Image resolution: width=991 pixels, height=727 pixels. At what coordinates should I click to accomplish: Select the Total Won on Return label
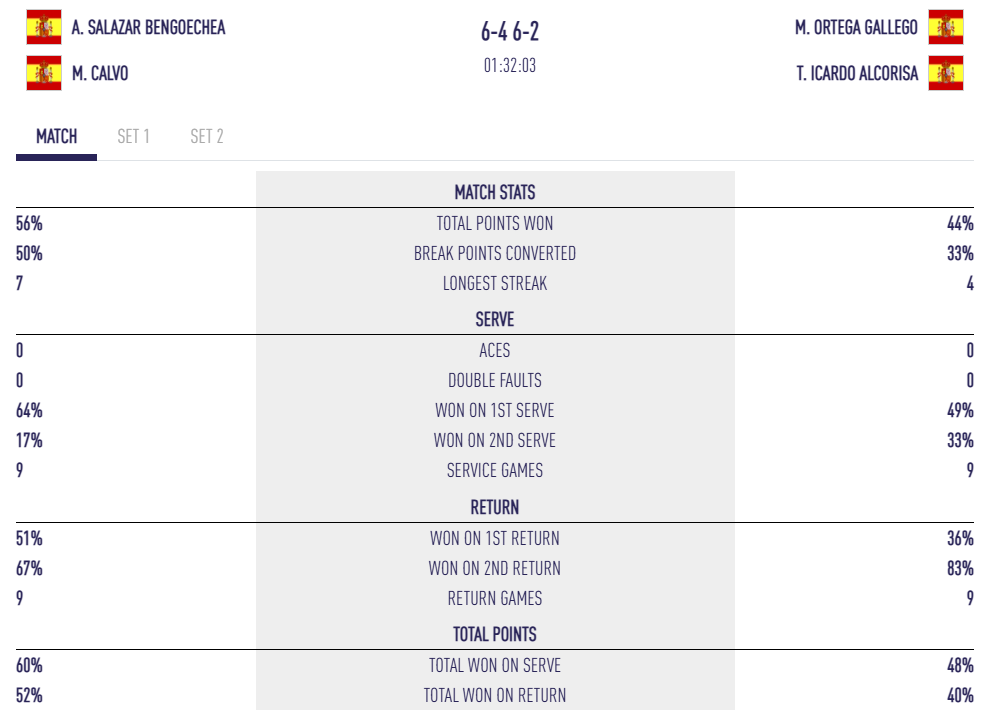pyautogui.click(x=495, y=696)
